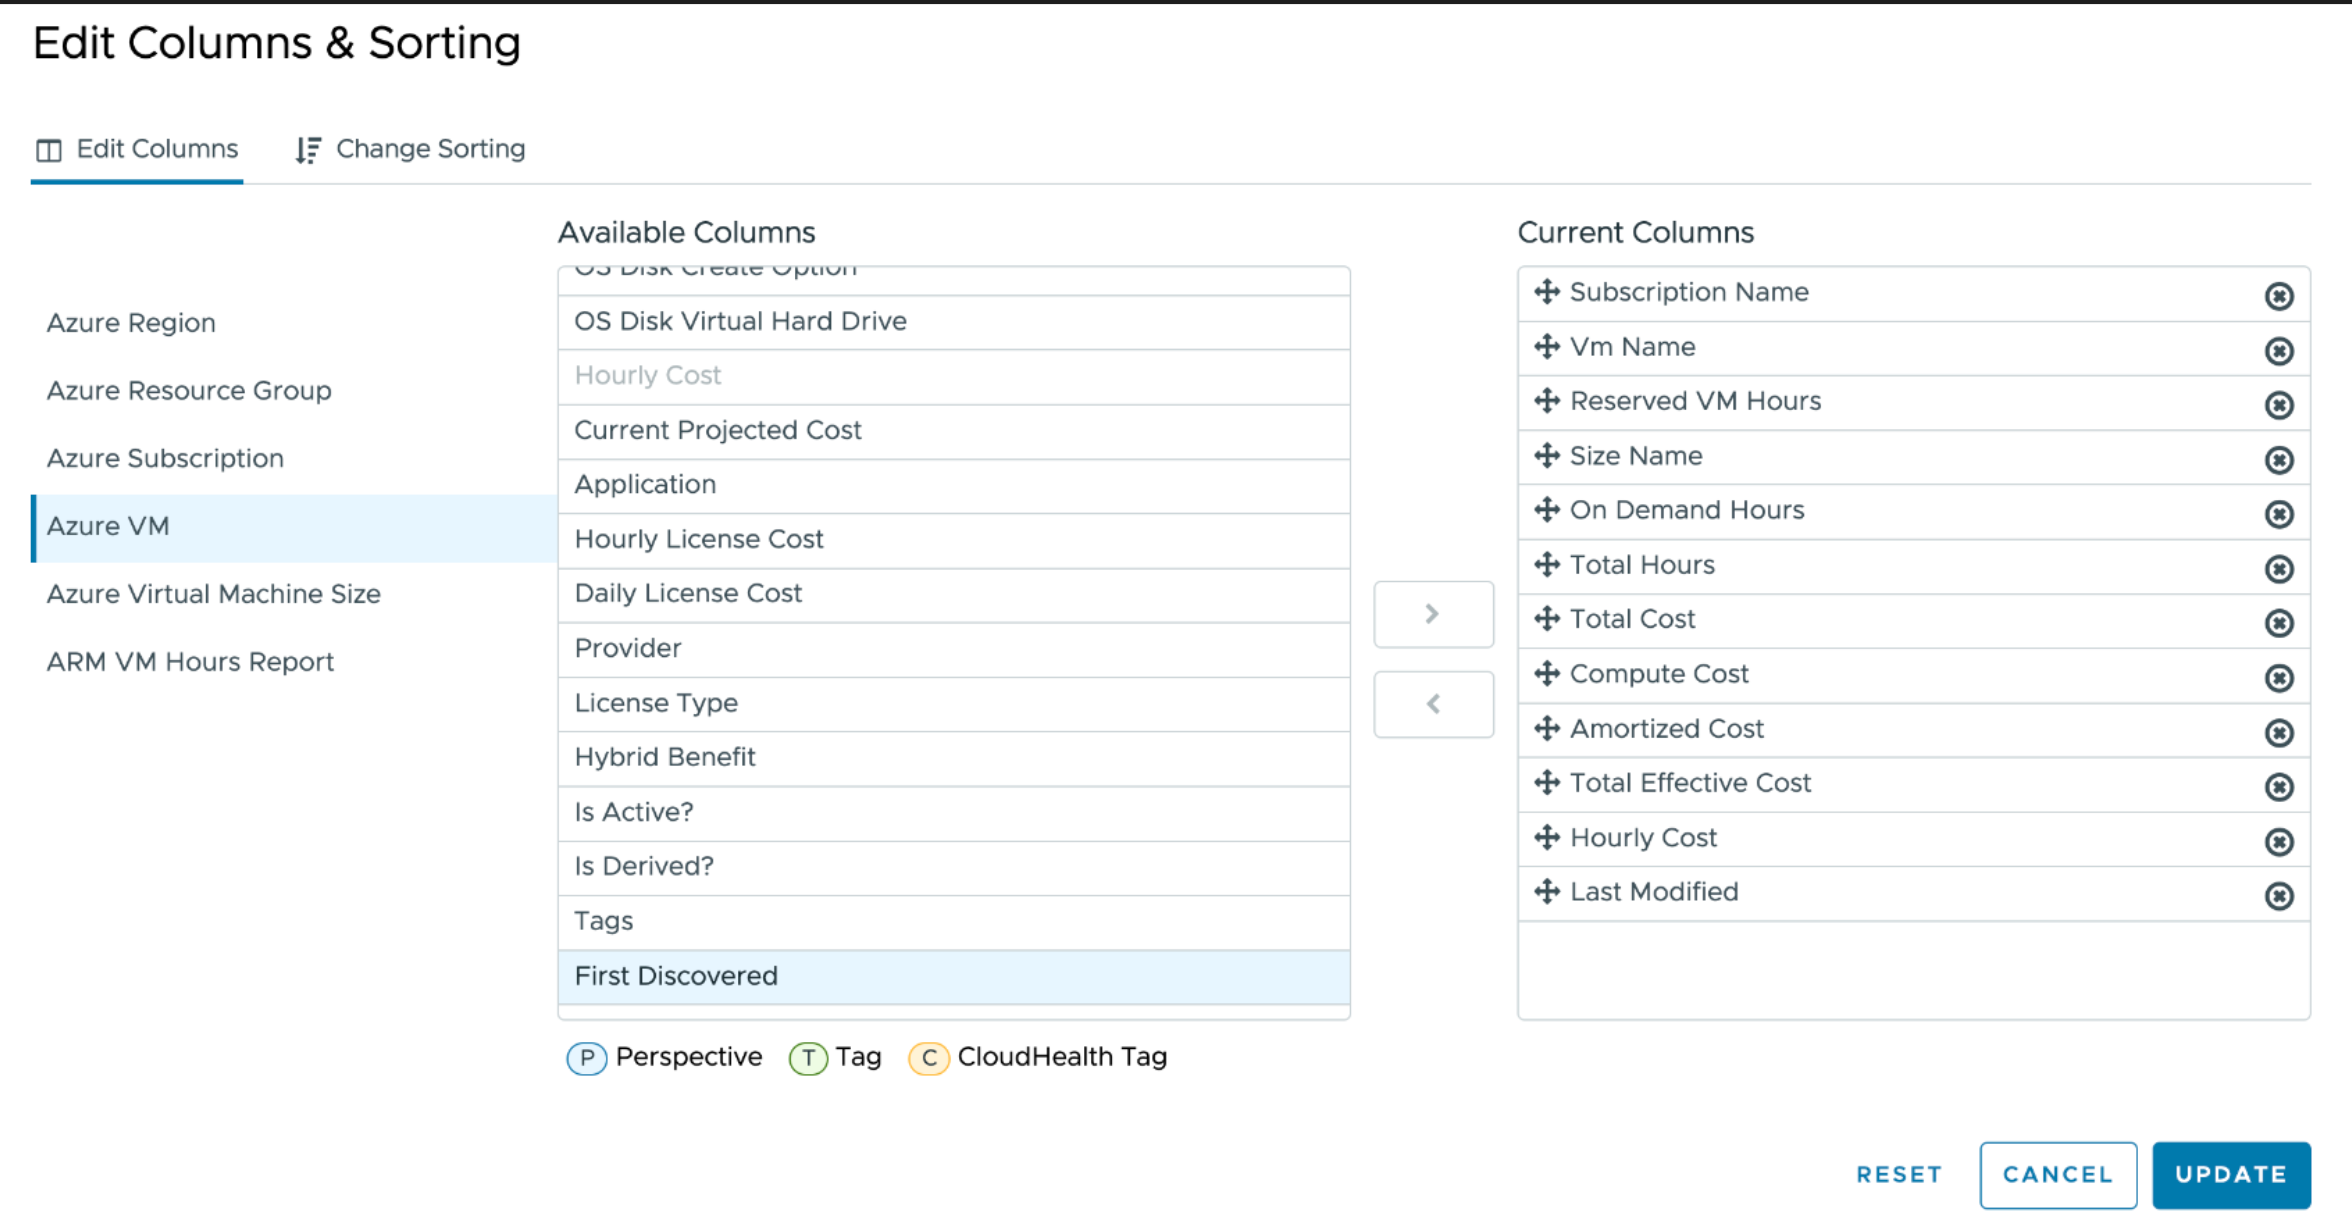This screenshot has height=1224, width=2352.
Task: Remove the Reserved VM Hours column
Action: pyautogui.click(x=2279, y=405)
